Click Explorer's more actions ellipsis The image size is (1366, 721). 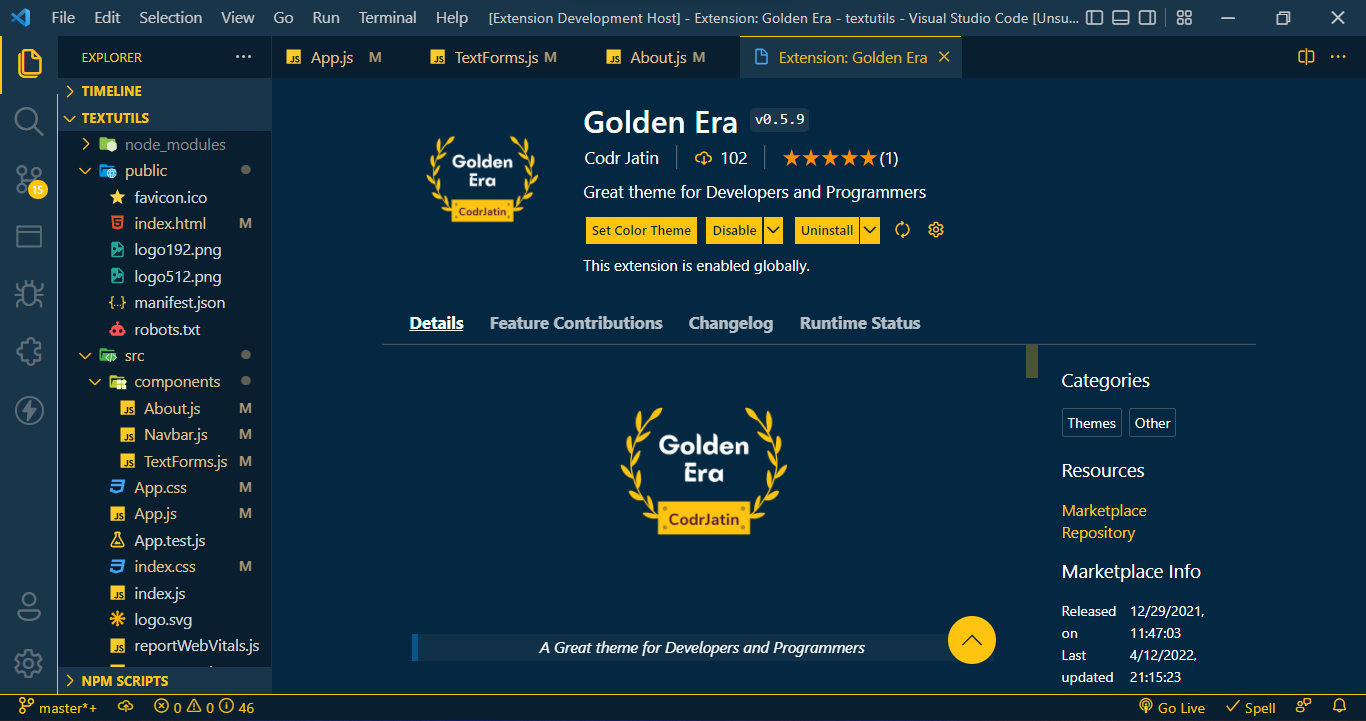pos(243,57)
